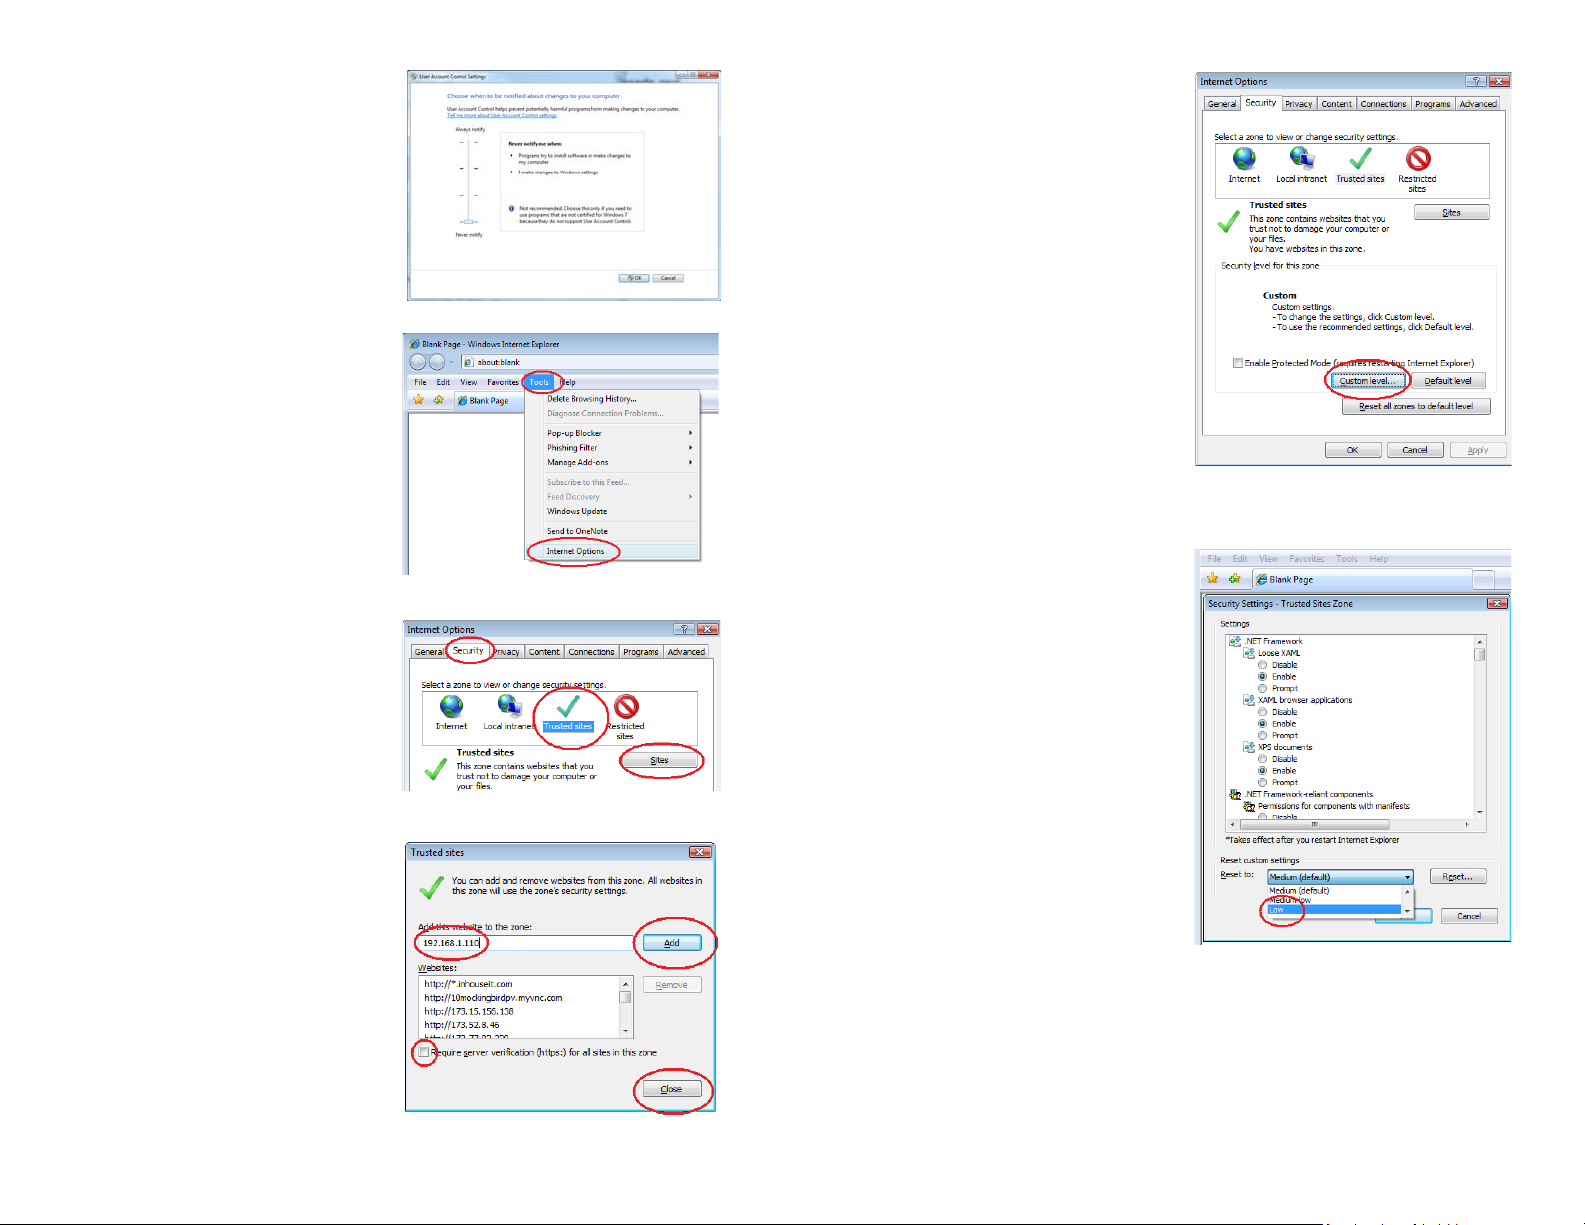
Task: Switch to Privacy tab in the Internet Options dialog with OK button
Action: 1298,104
